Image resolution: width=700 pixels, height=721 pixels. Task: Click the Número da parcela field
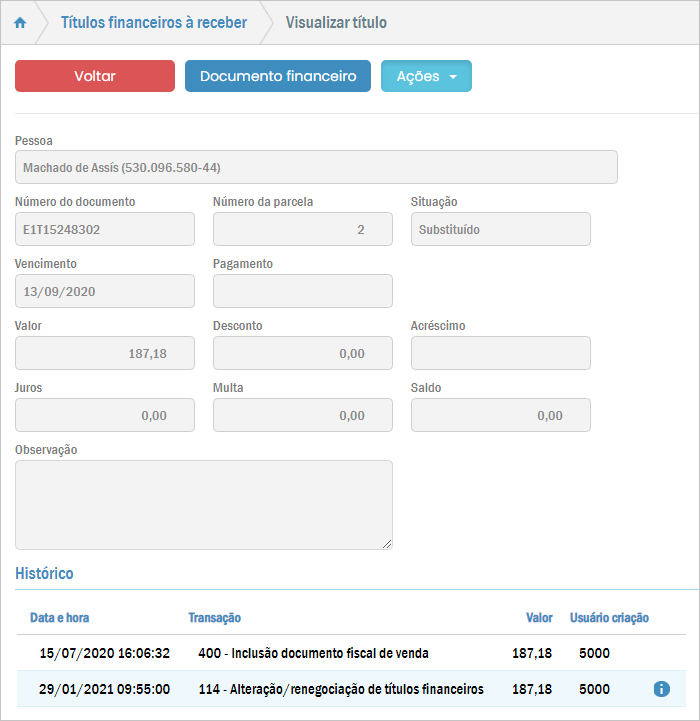(x=303, y=229)
